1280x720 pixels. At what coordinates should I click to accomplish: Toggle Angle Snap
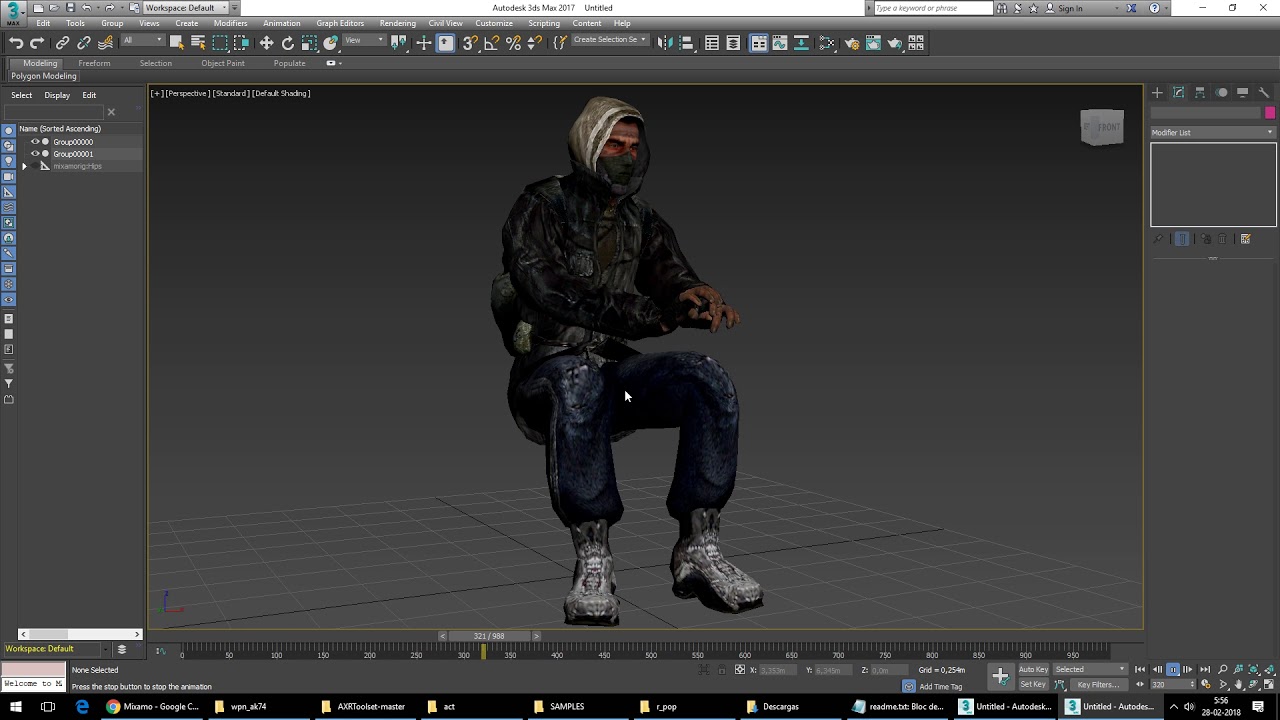pos(491,43)
